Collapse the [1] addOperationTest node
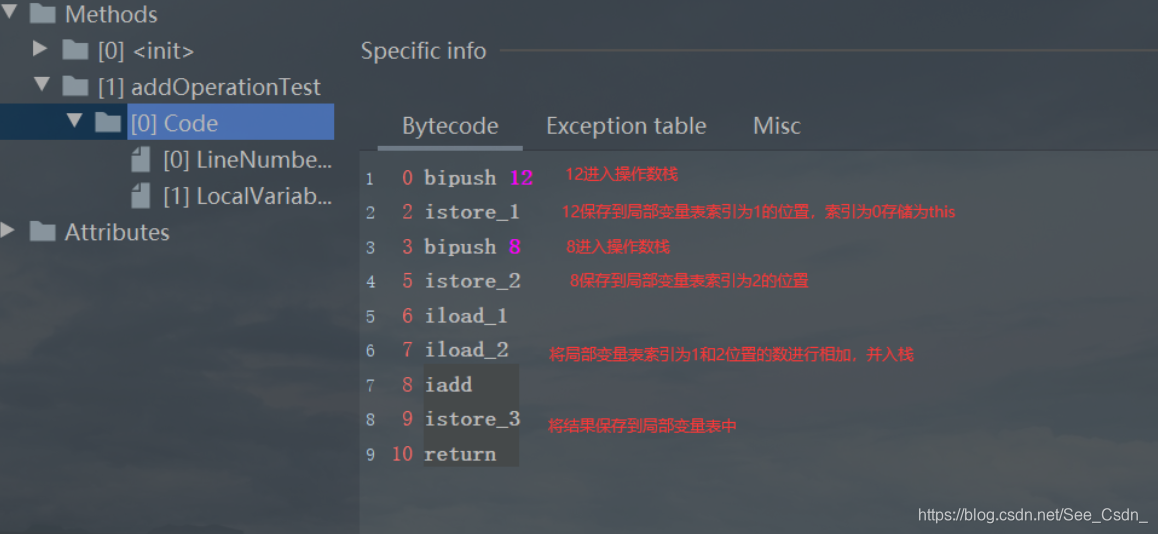The width and height of the screenshot is (1158, 534). click(x=41, y=86)
